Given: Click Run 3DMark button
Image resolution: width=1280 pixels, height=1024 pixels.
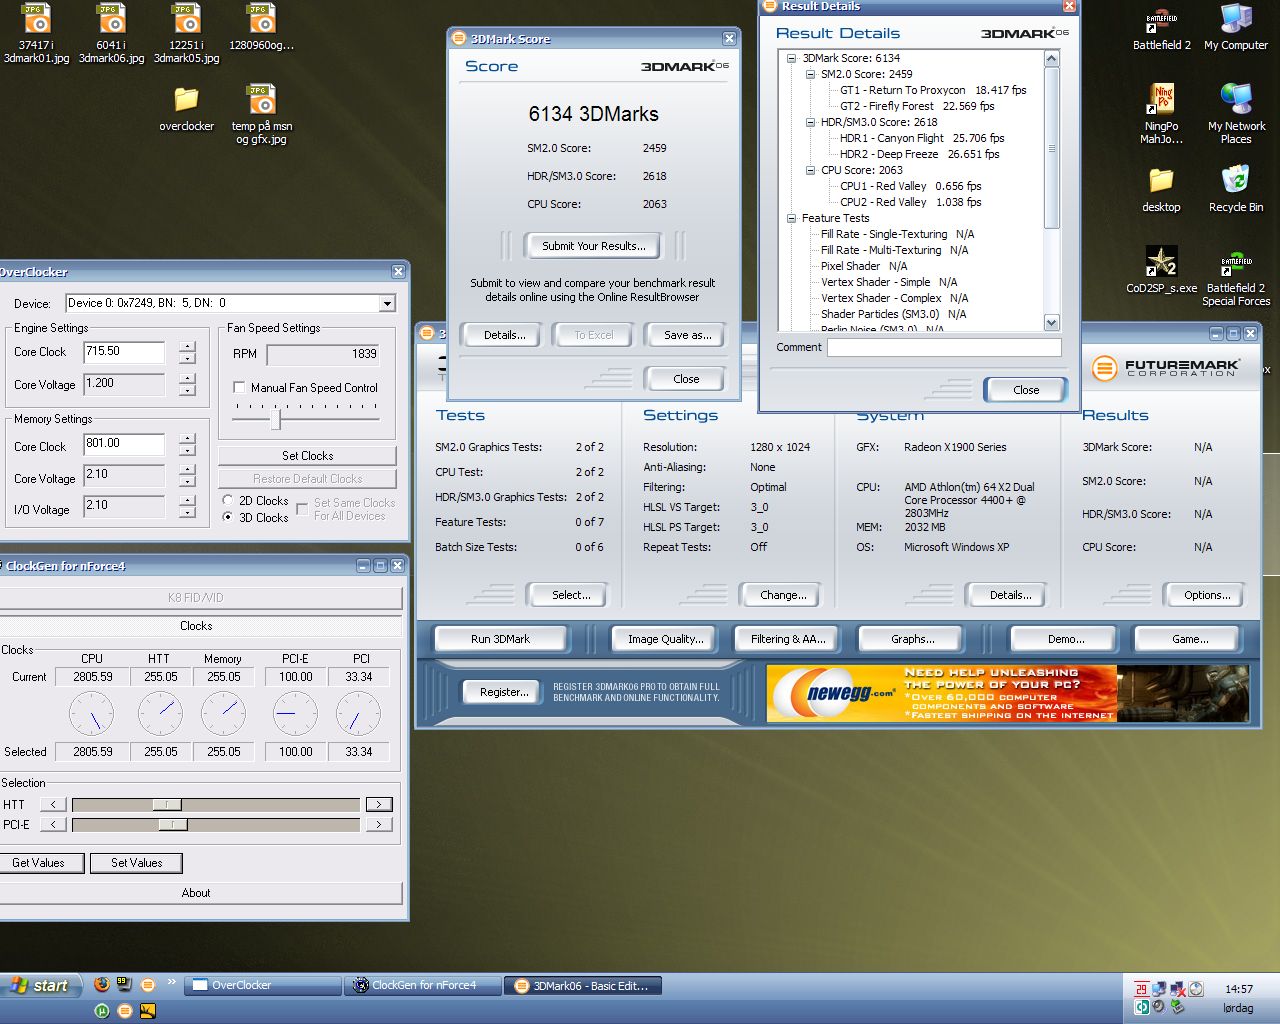Looking at the screenshot, I should (x=500, y=639).
